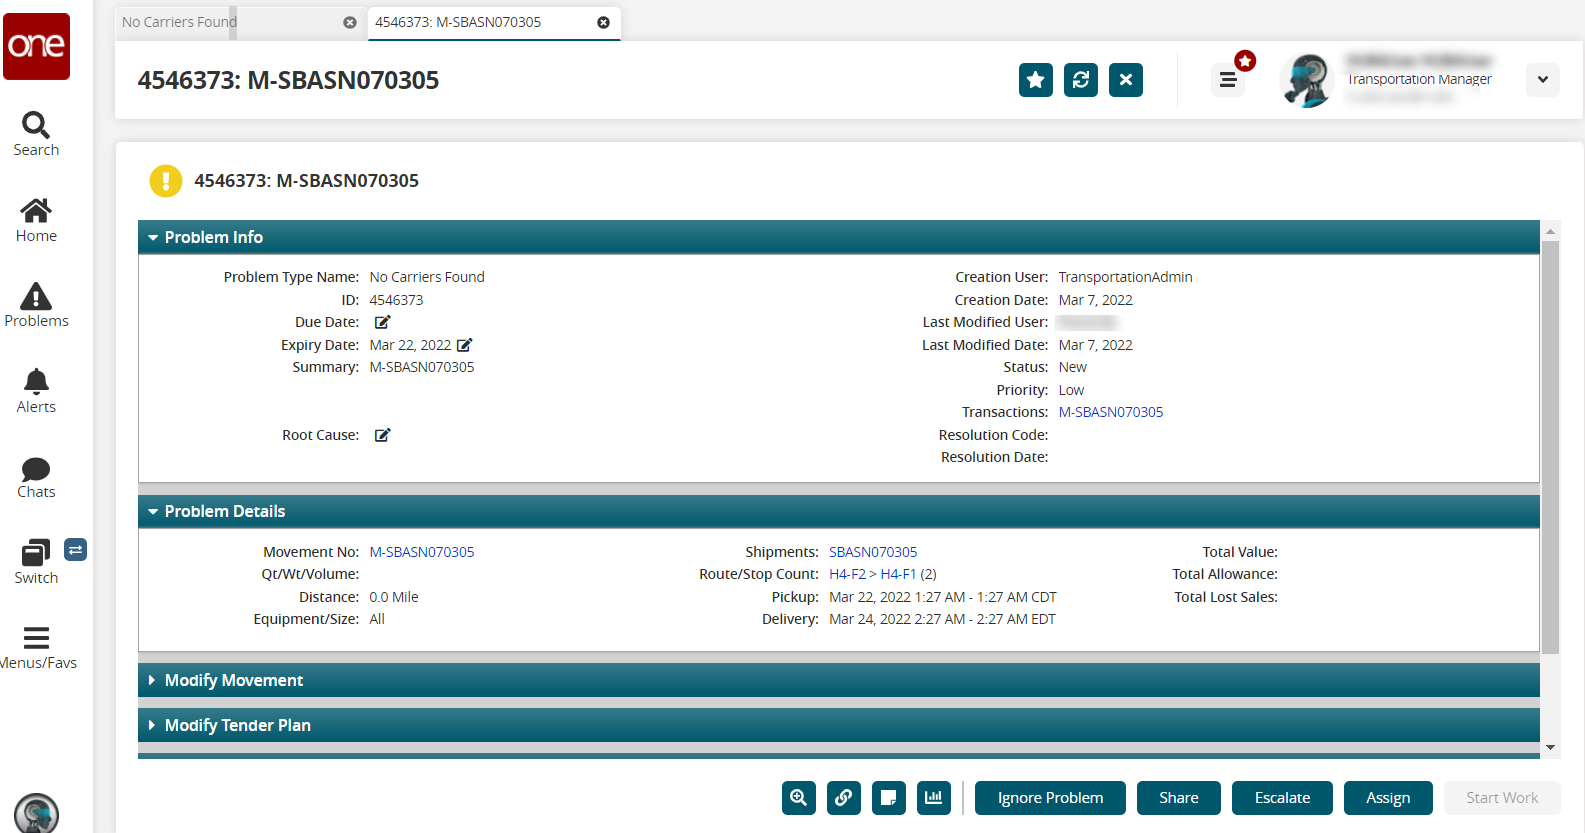Open the Chats sidebar icon
This screenshot has width=1585, height=833.
(36, 477)
